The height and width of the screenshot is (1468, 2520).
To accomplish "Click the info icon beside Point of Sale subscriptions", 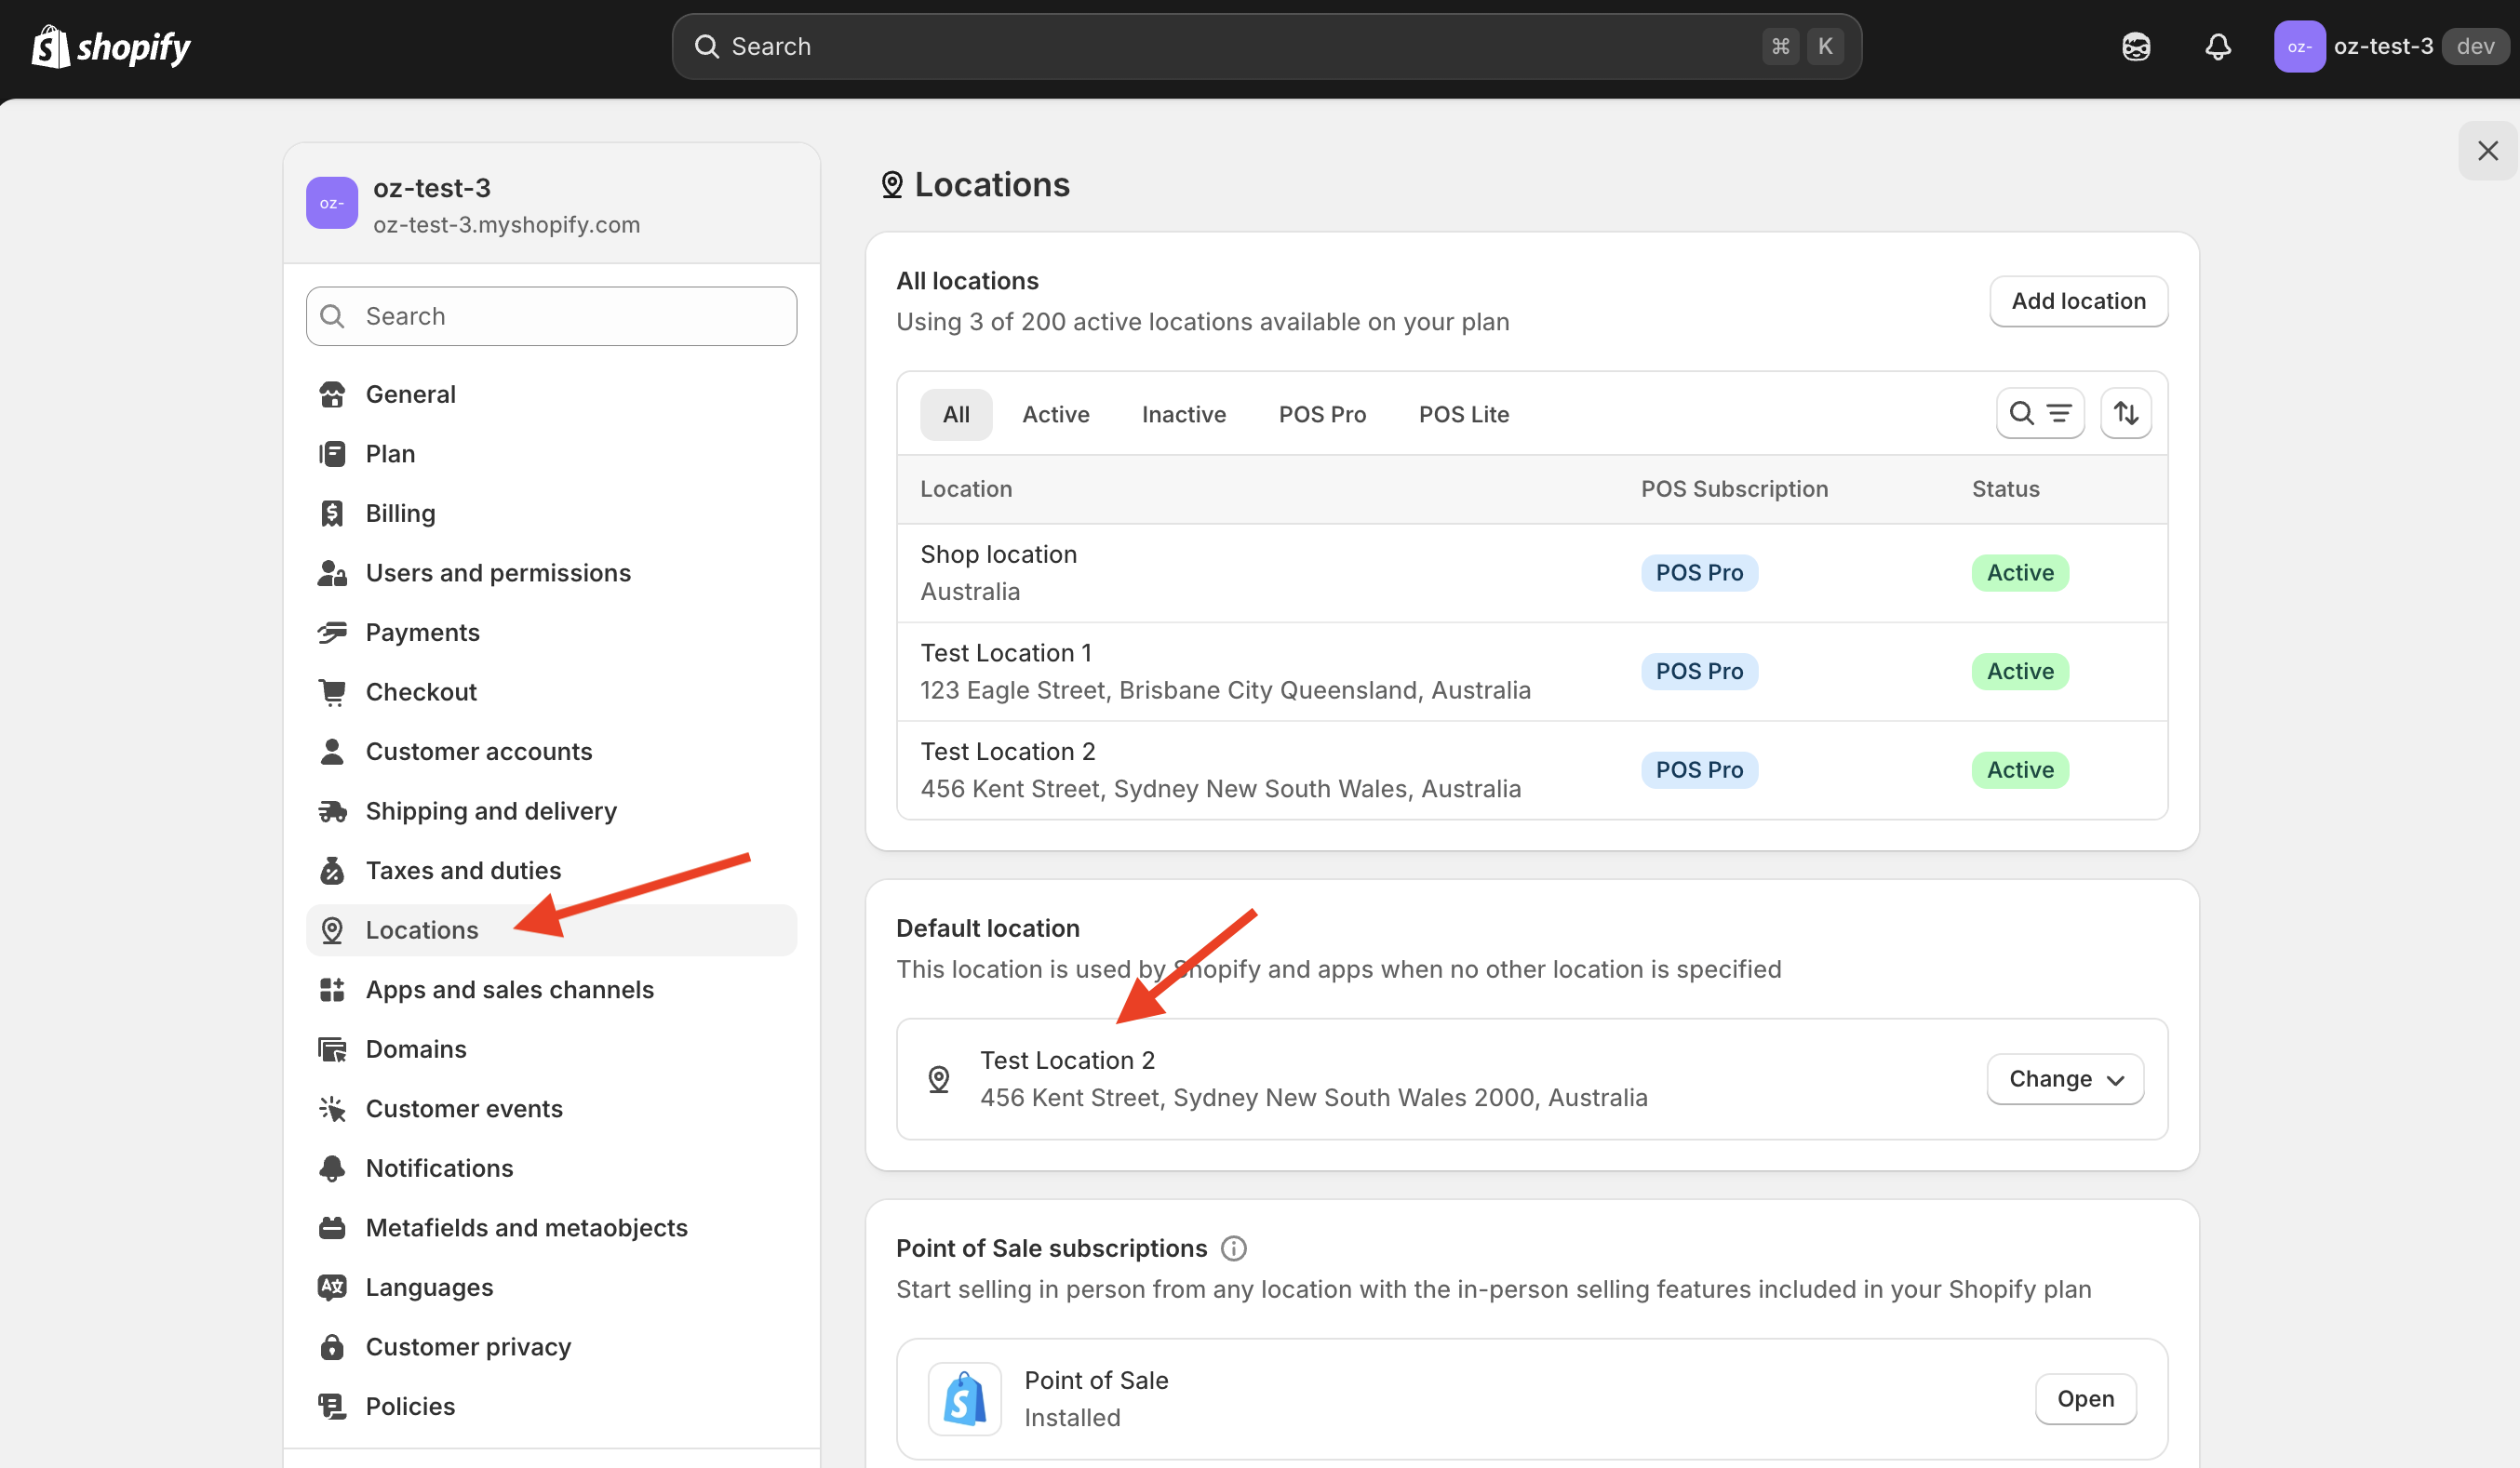I will point(1233,1248).
